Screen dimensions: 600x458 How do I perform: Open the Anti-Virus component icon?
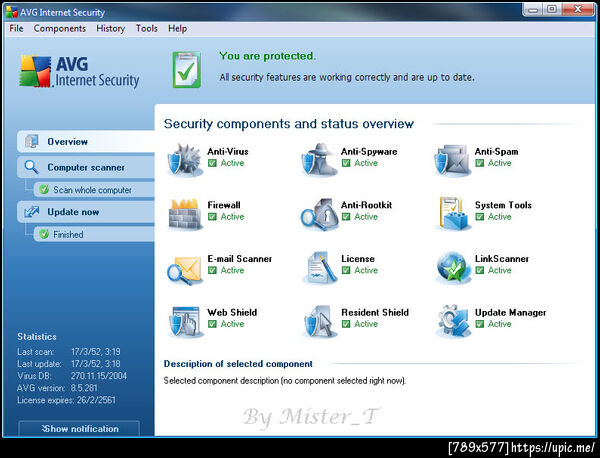(x=185, y=160)
